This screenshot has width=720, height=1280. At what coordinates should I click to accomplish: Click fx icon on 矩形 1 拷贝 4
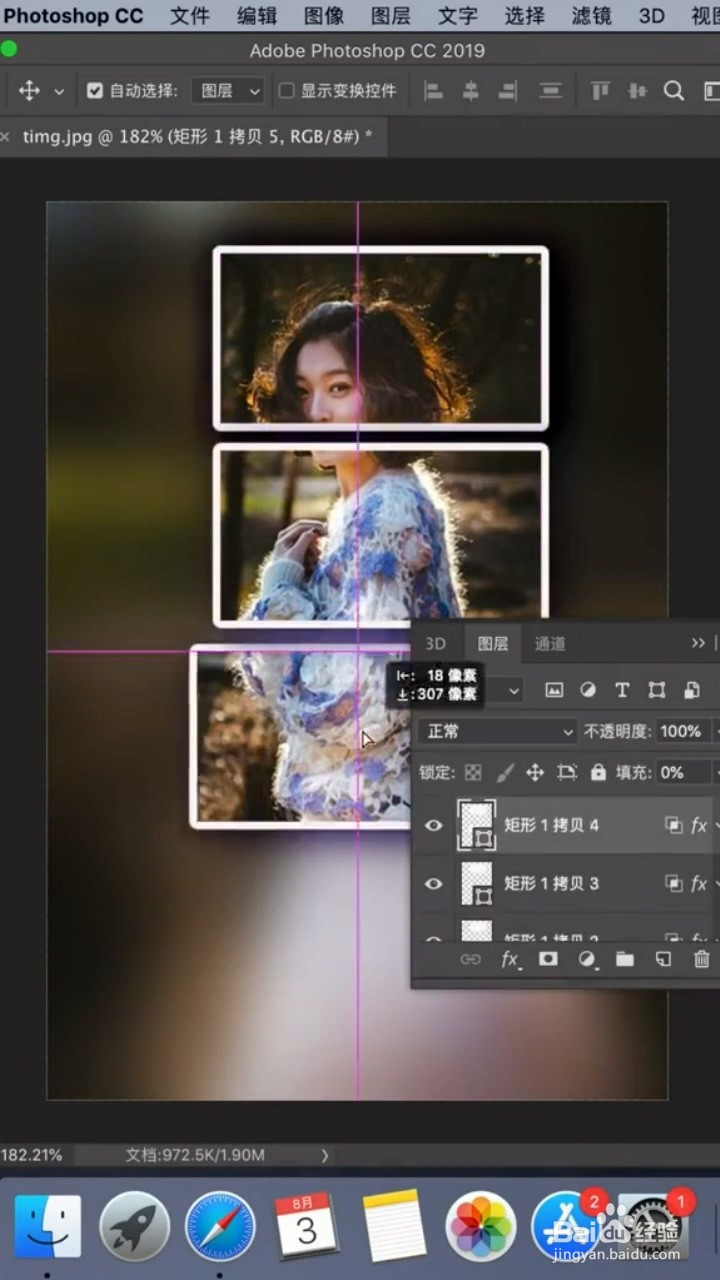click(x=698, y=826)
